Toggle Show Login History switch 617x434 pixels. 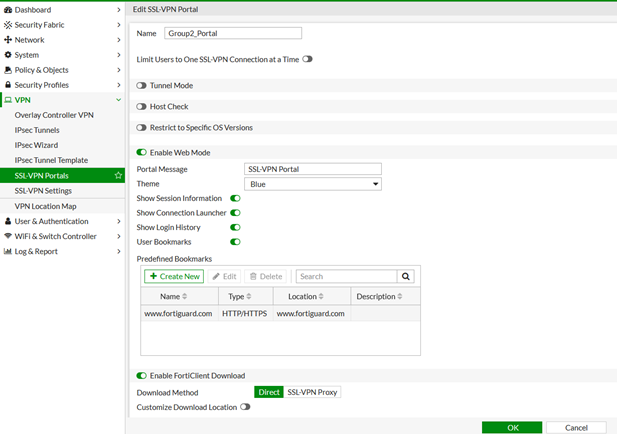[x=235, y=227]
